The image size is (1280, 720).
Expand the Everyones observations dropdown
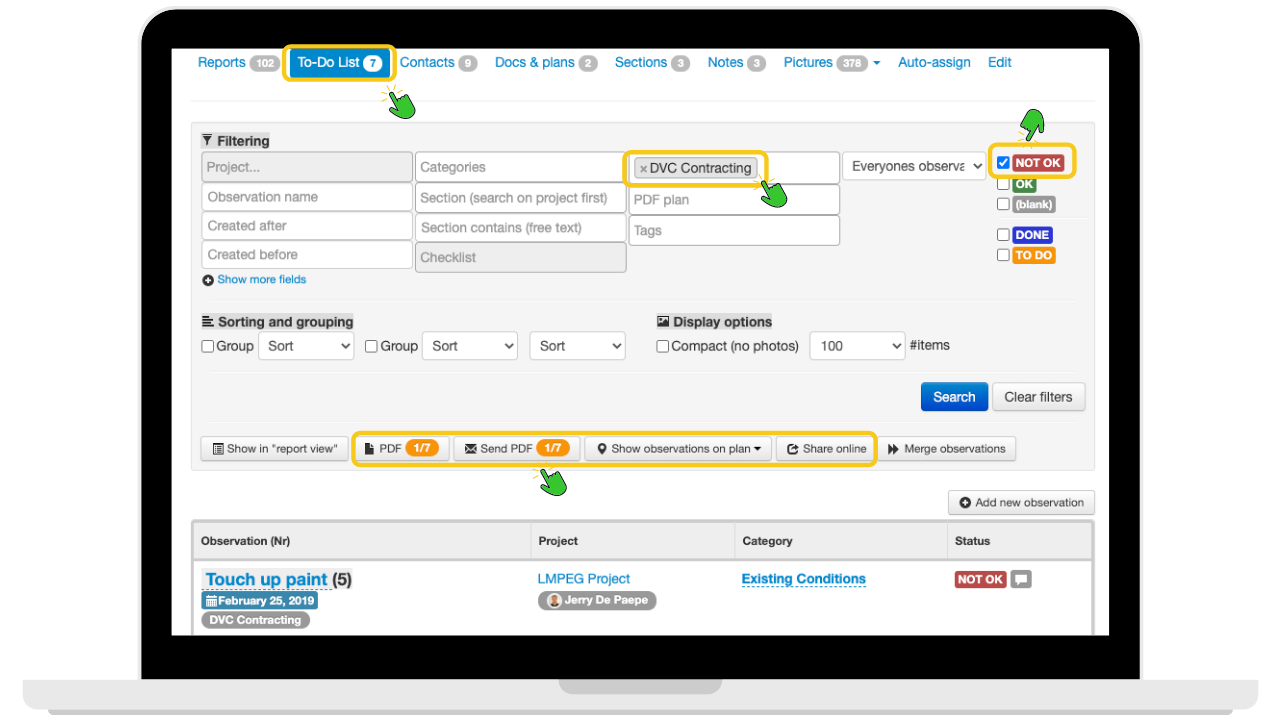[x=917, y=167]
